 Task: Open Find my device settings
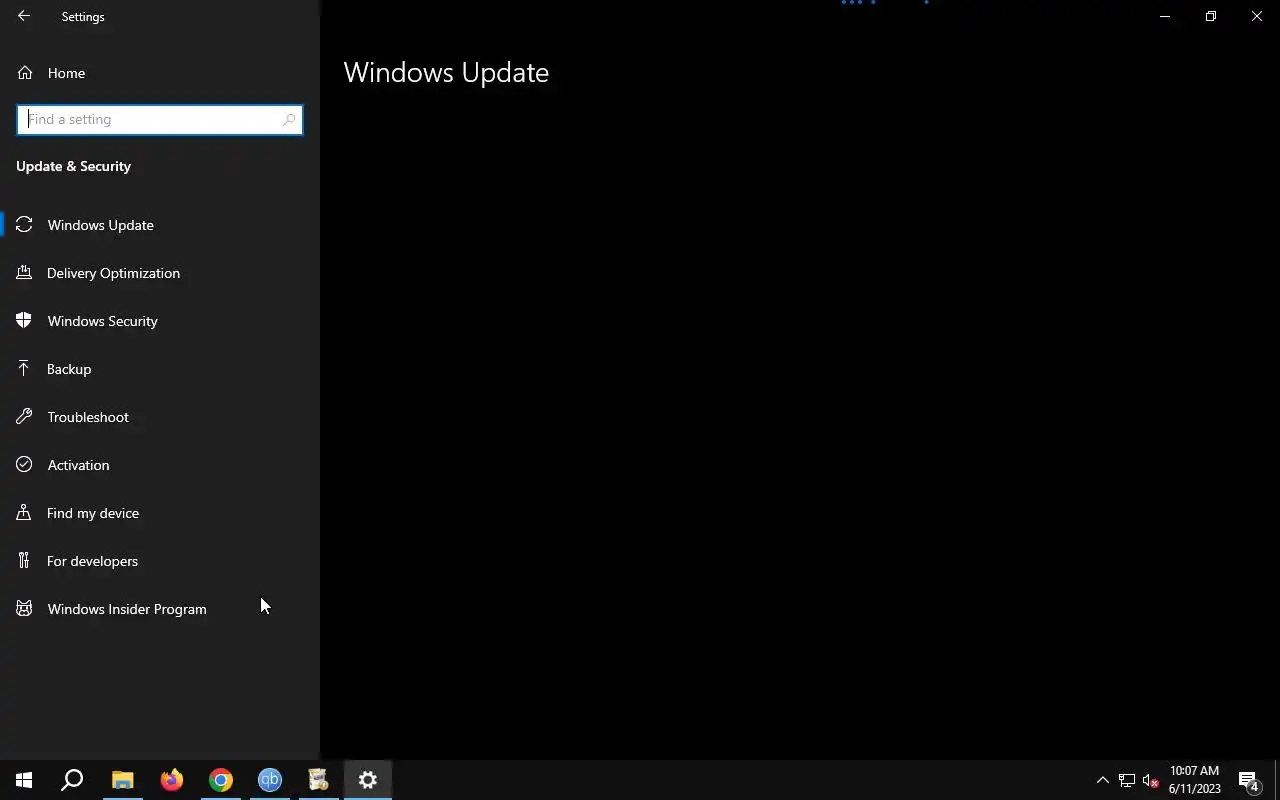(x=160, y=513)
